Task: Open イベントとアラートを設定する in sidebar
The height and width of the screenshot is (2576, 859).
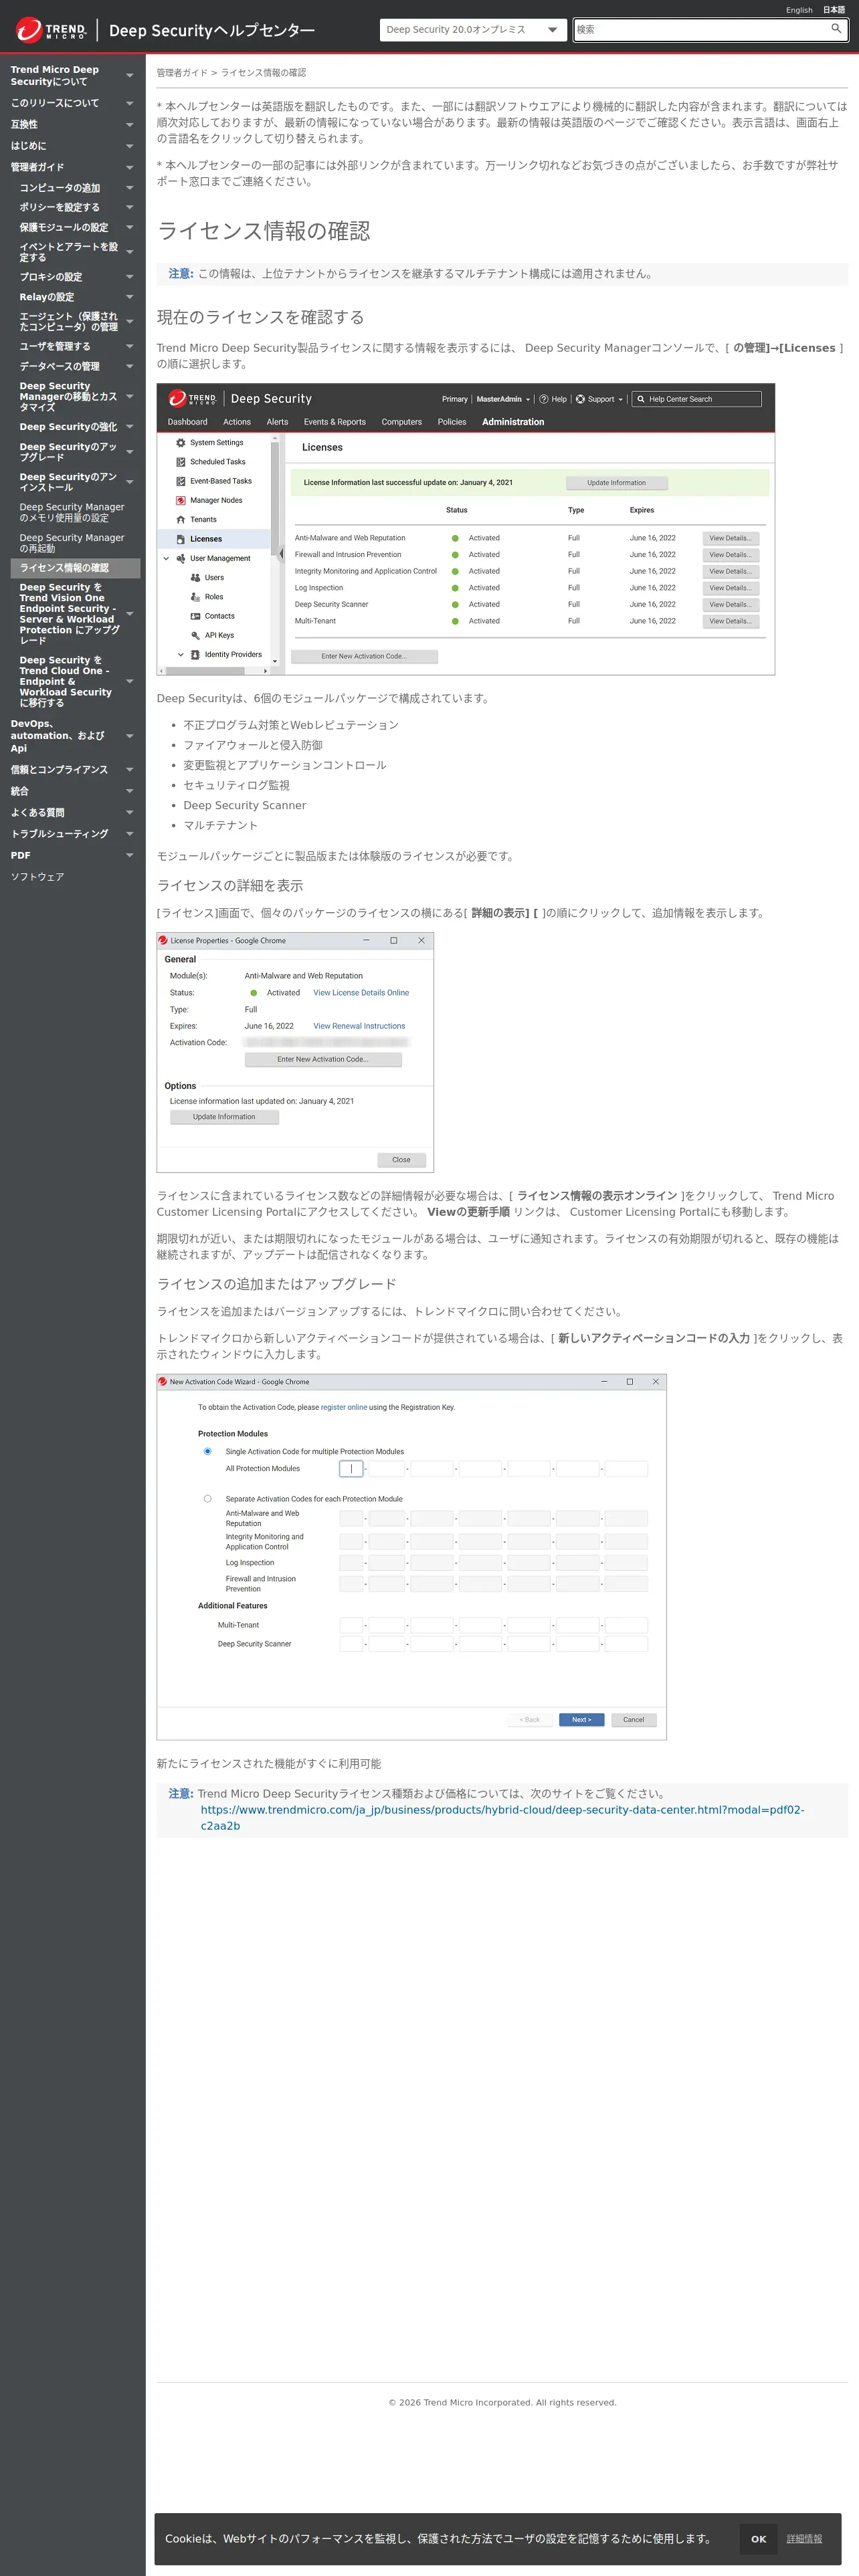Action: pos(69,252)
